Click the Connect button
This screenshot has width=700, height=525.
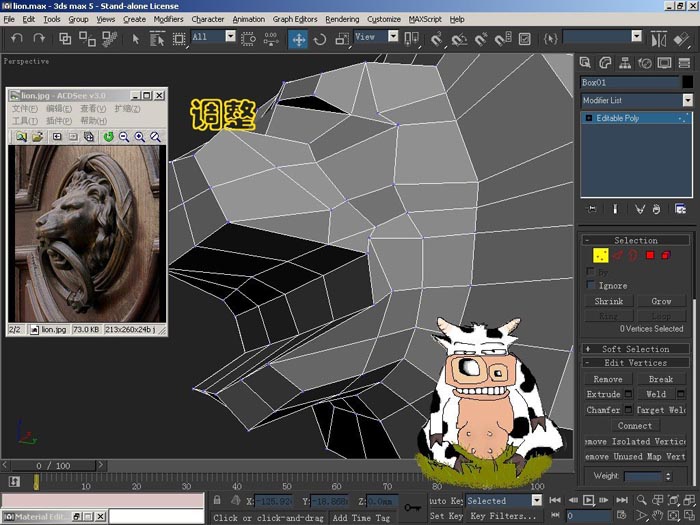click(635, 425)
